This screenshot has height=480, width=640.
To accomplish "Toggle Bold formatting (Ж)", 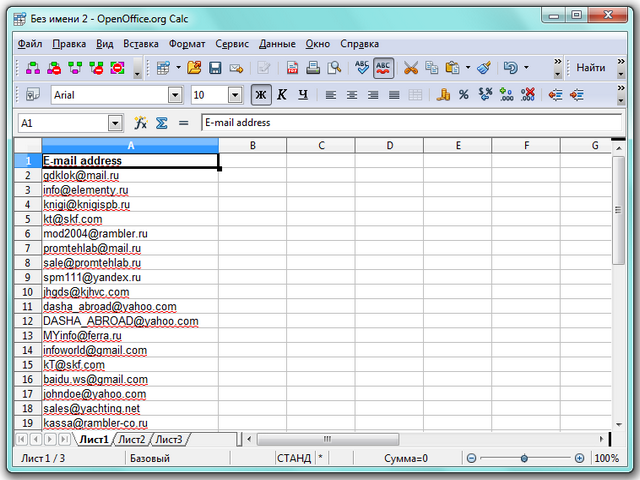I will coord(261,95).
